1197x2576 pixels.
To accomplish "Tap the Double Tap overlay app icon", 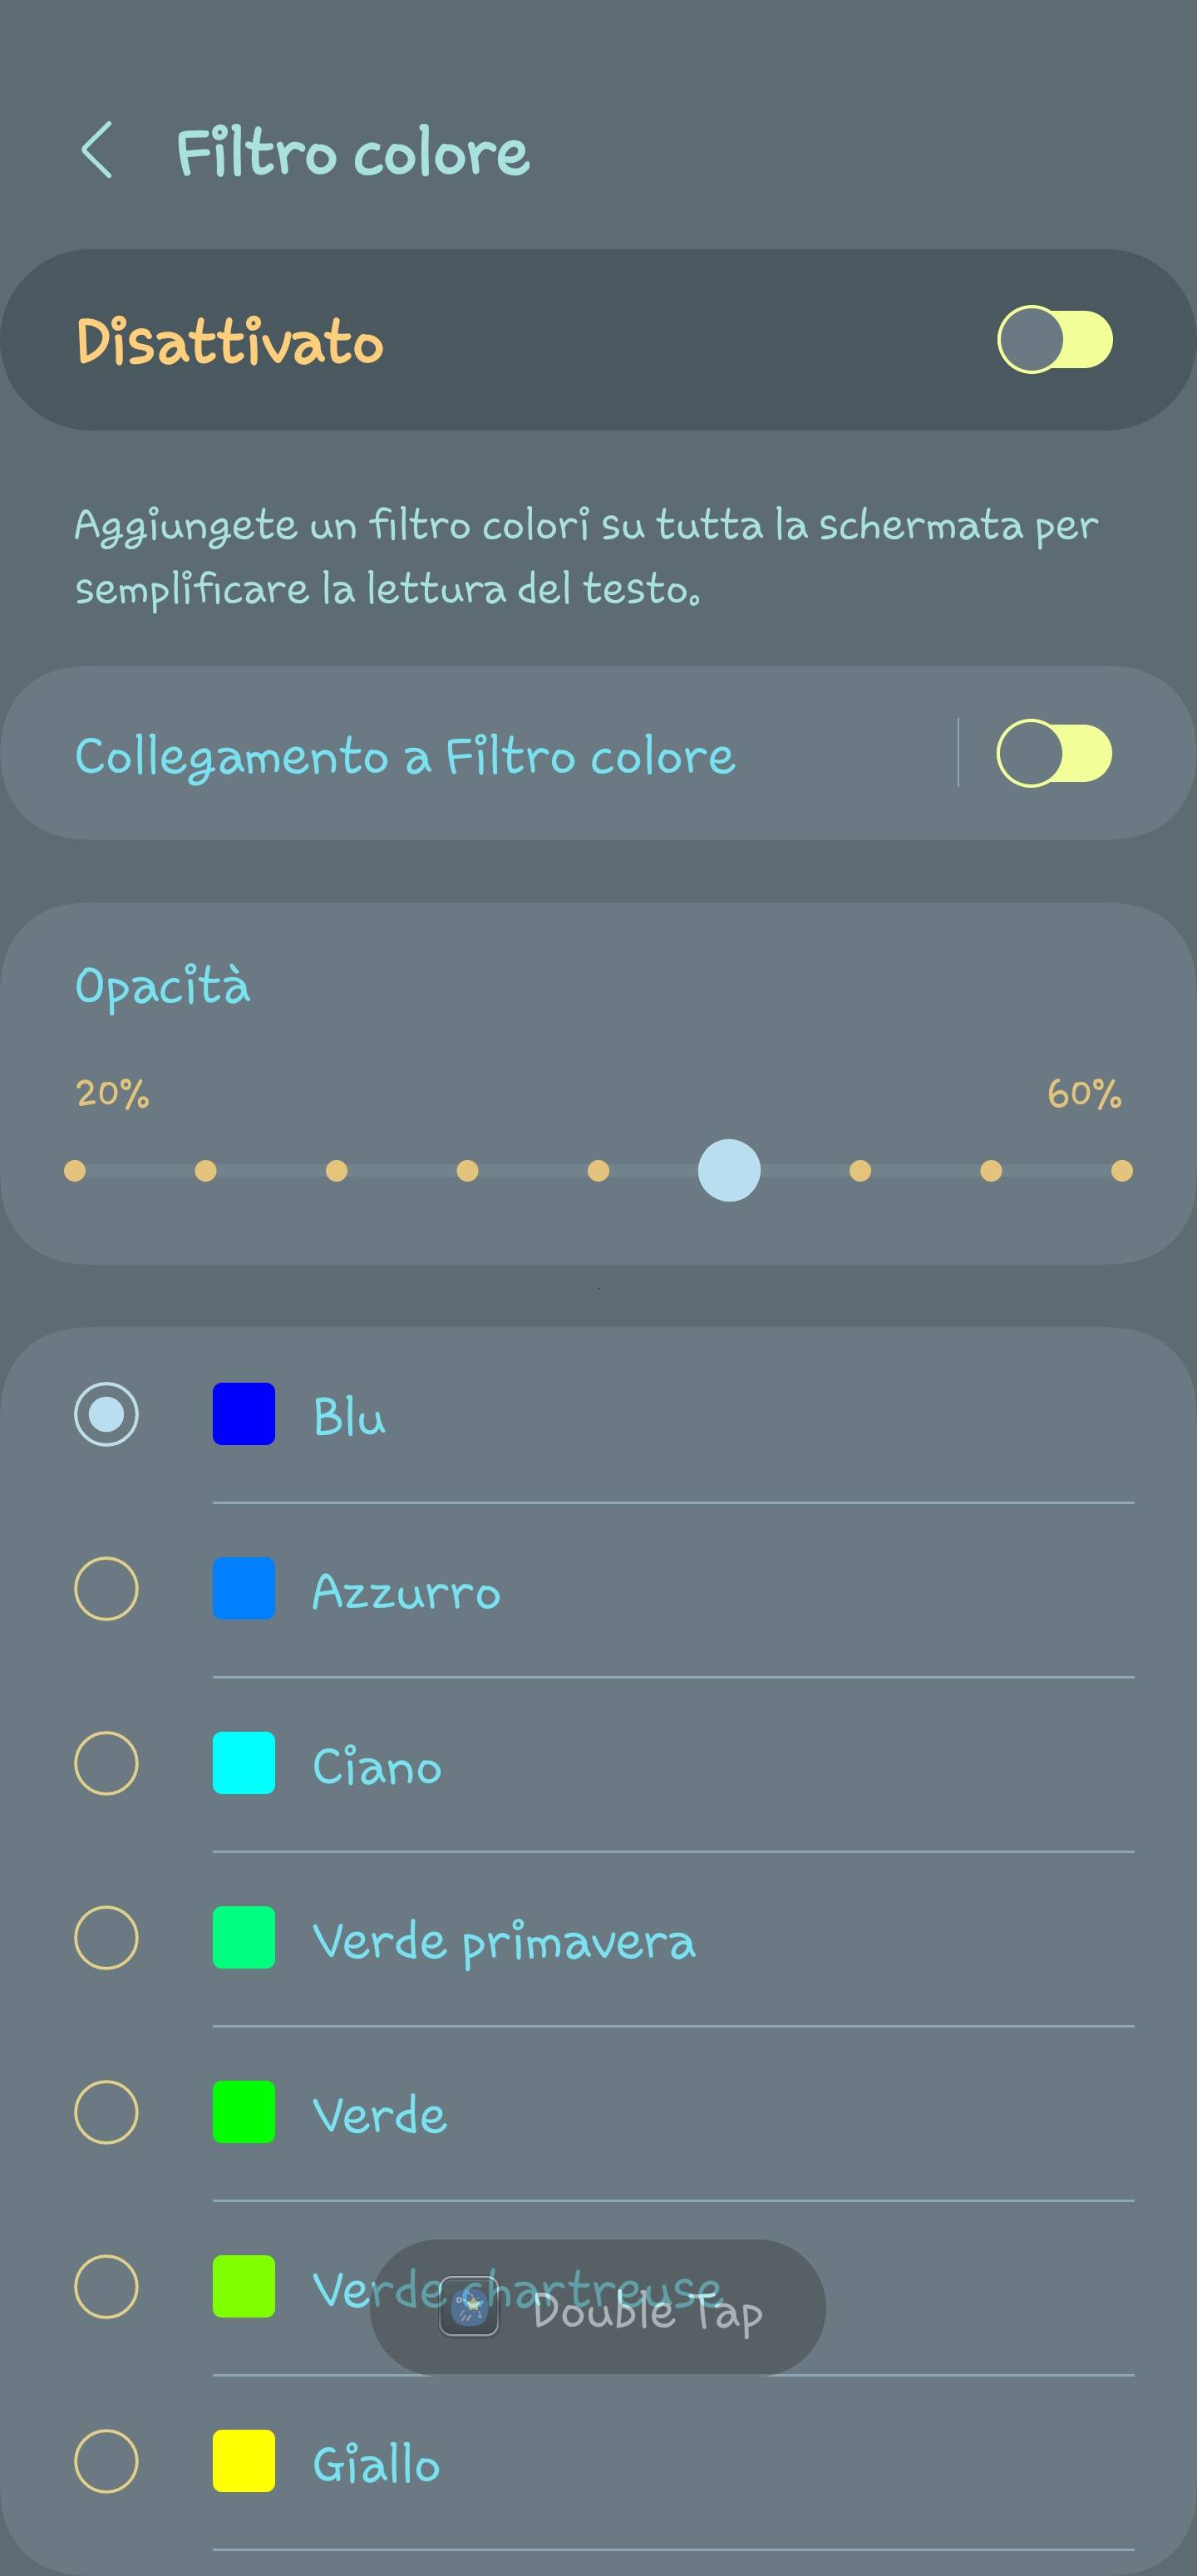I will point(469,2308).
